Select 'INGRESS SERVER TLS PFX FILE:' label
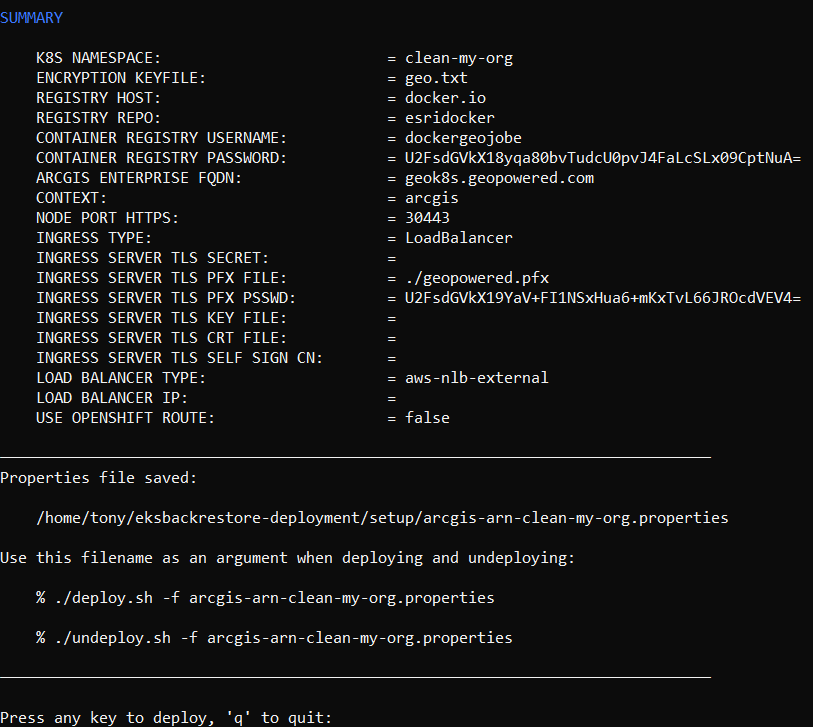 point(161,278)
